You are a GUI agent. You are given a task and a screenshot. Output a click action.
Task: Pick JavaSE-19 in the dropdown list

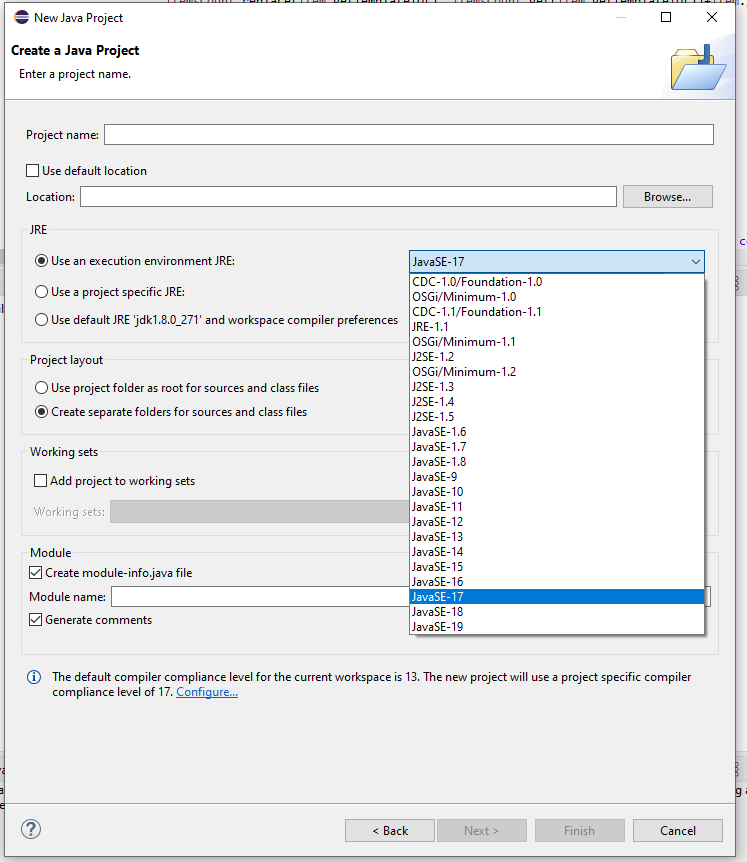click(438, 627)
